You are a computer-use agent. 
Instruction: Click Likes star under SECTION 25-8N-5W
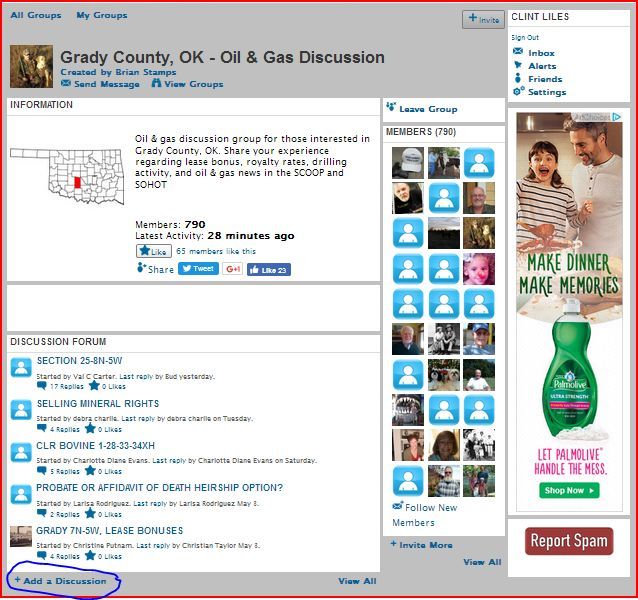(94, 385)
